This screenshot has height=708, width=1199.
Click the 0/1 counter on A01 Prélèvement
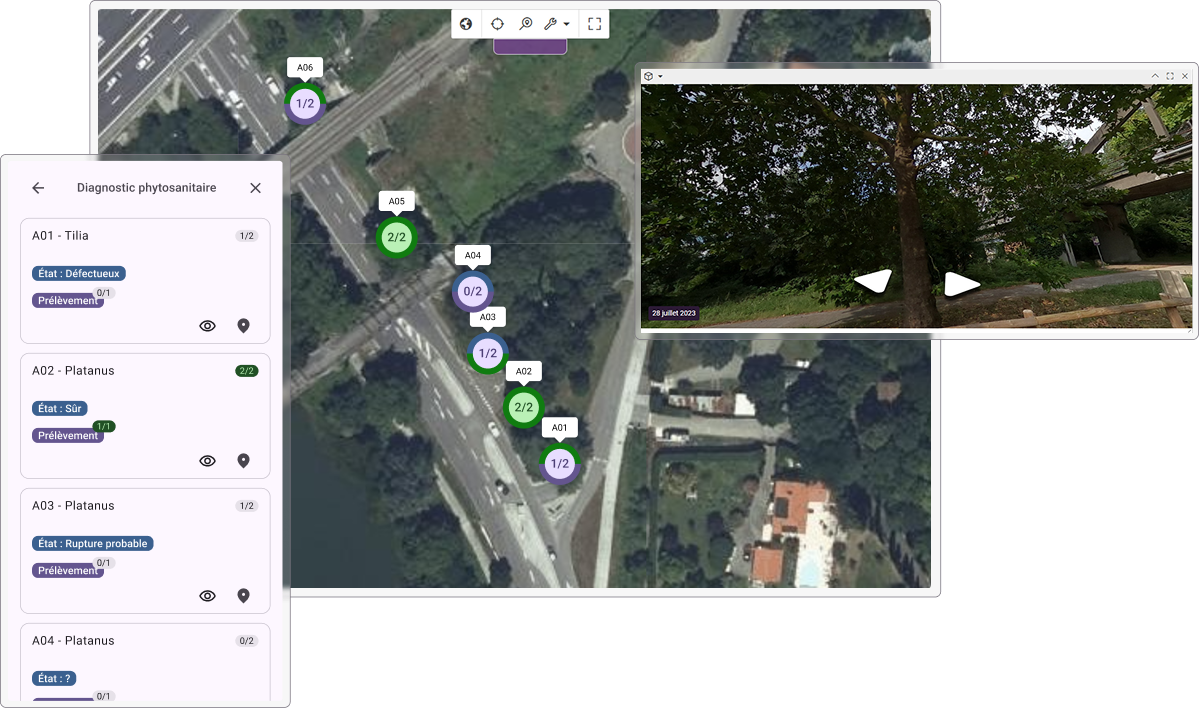(103, 293)
